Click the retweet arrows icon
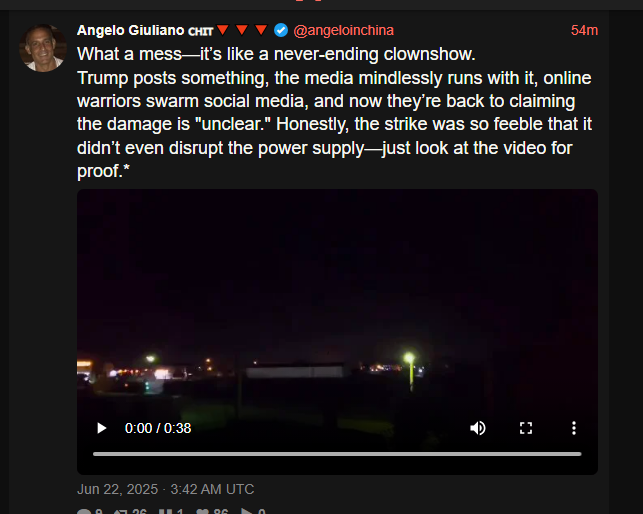The width and height of the screenshot is (643, 514). (x=120, y=512)
